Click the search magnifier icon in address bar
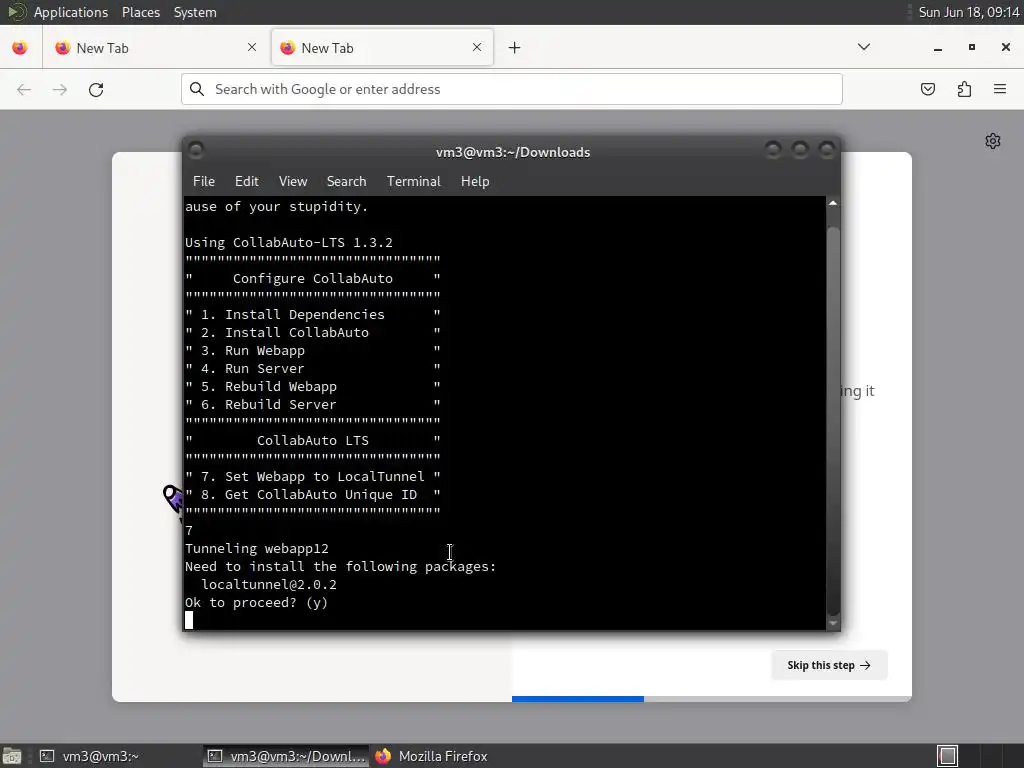The height and width of the screenshot is (768, 1024). point(197,89)
